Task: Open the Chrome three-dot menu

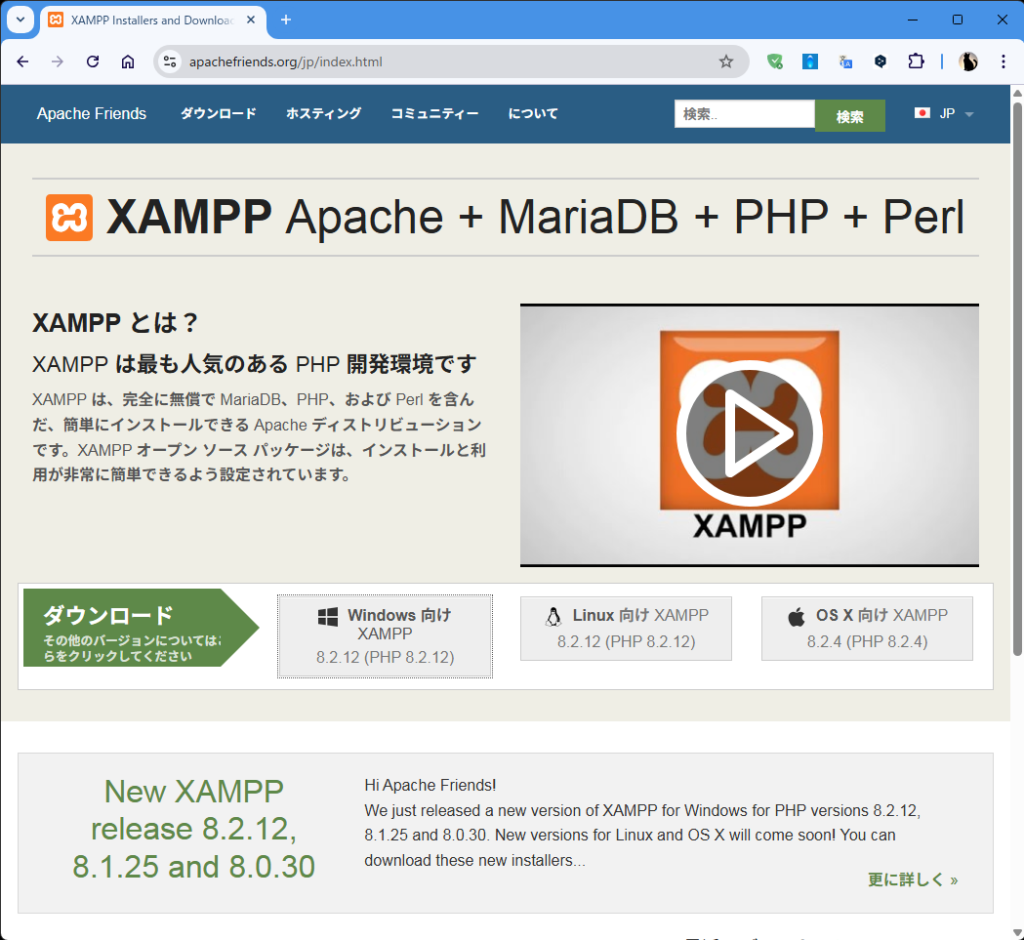Action: click(x=1003, y=62)
